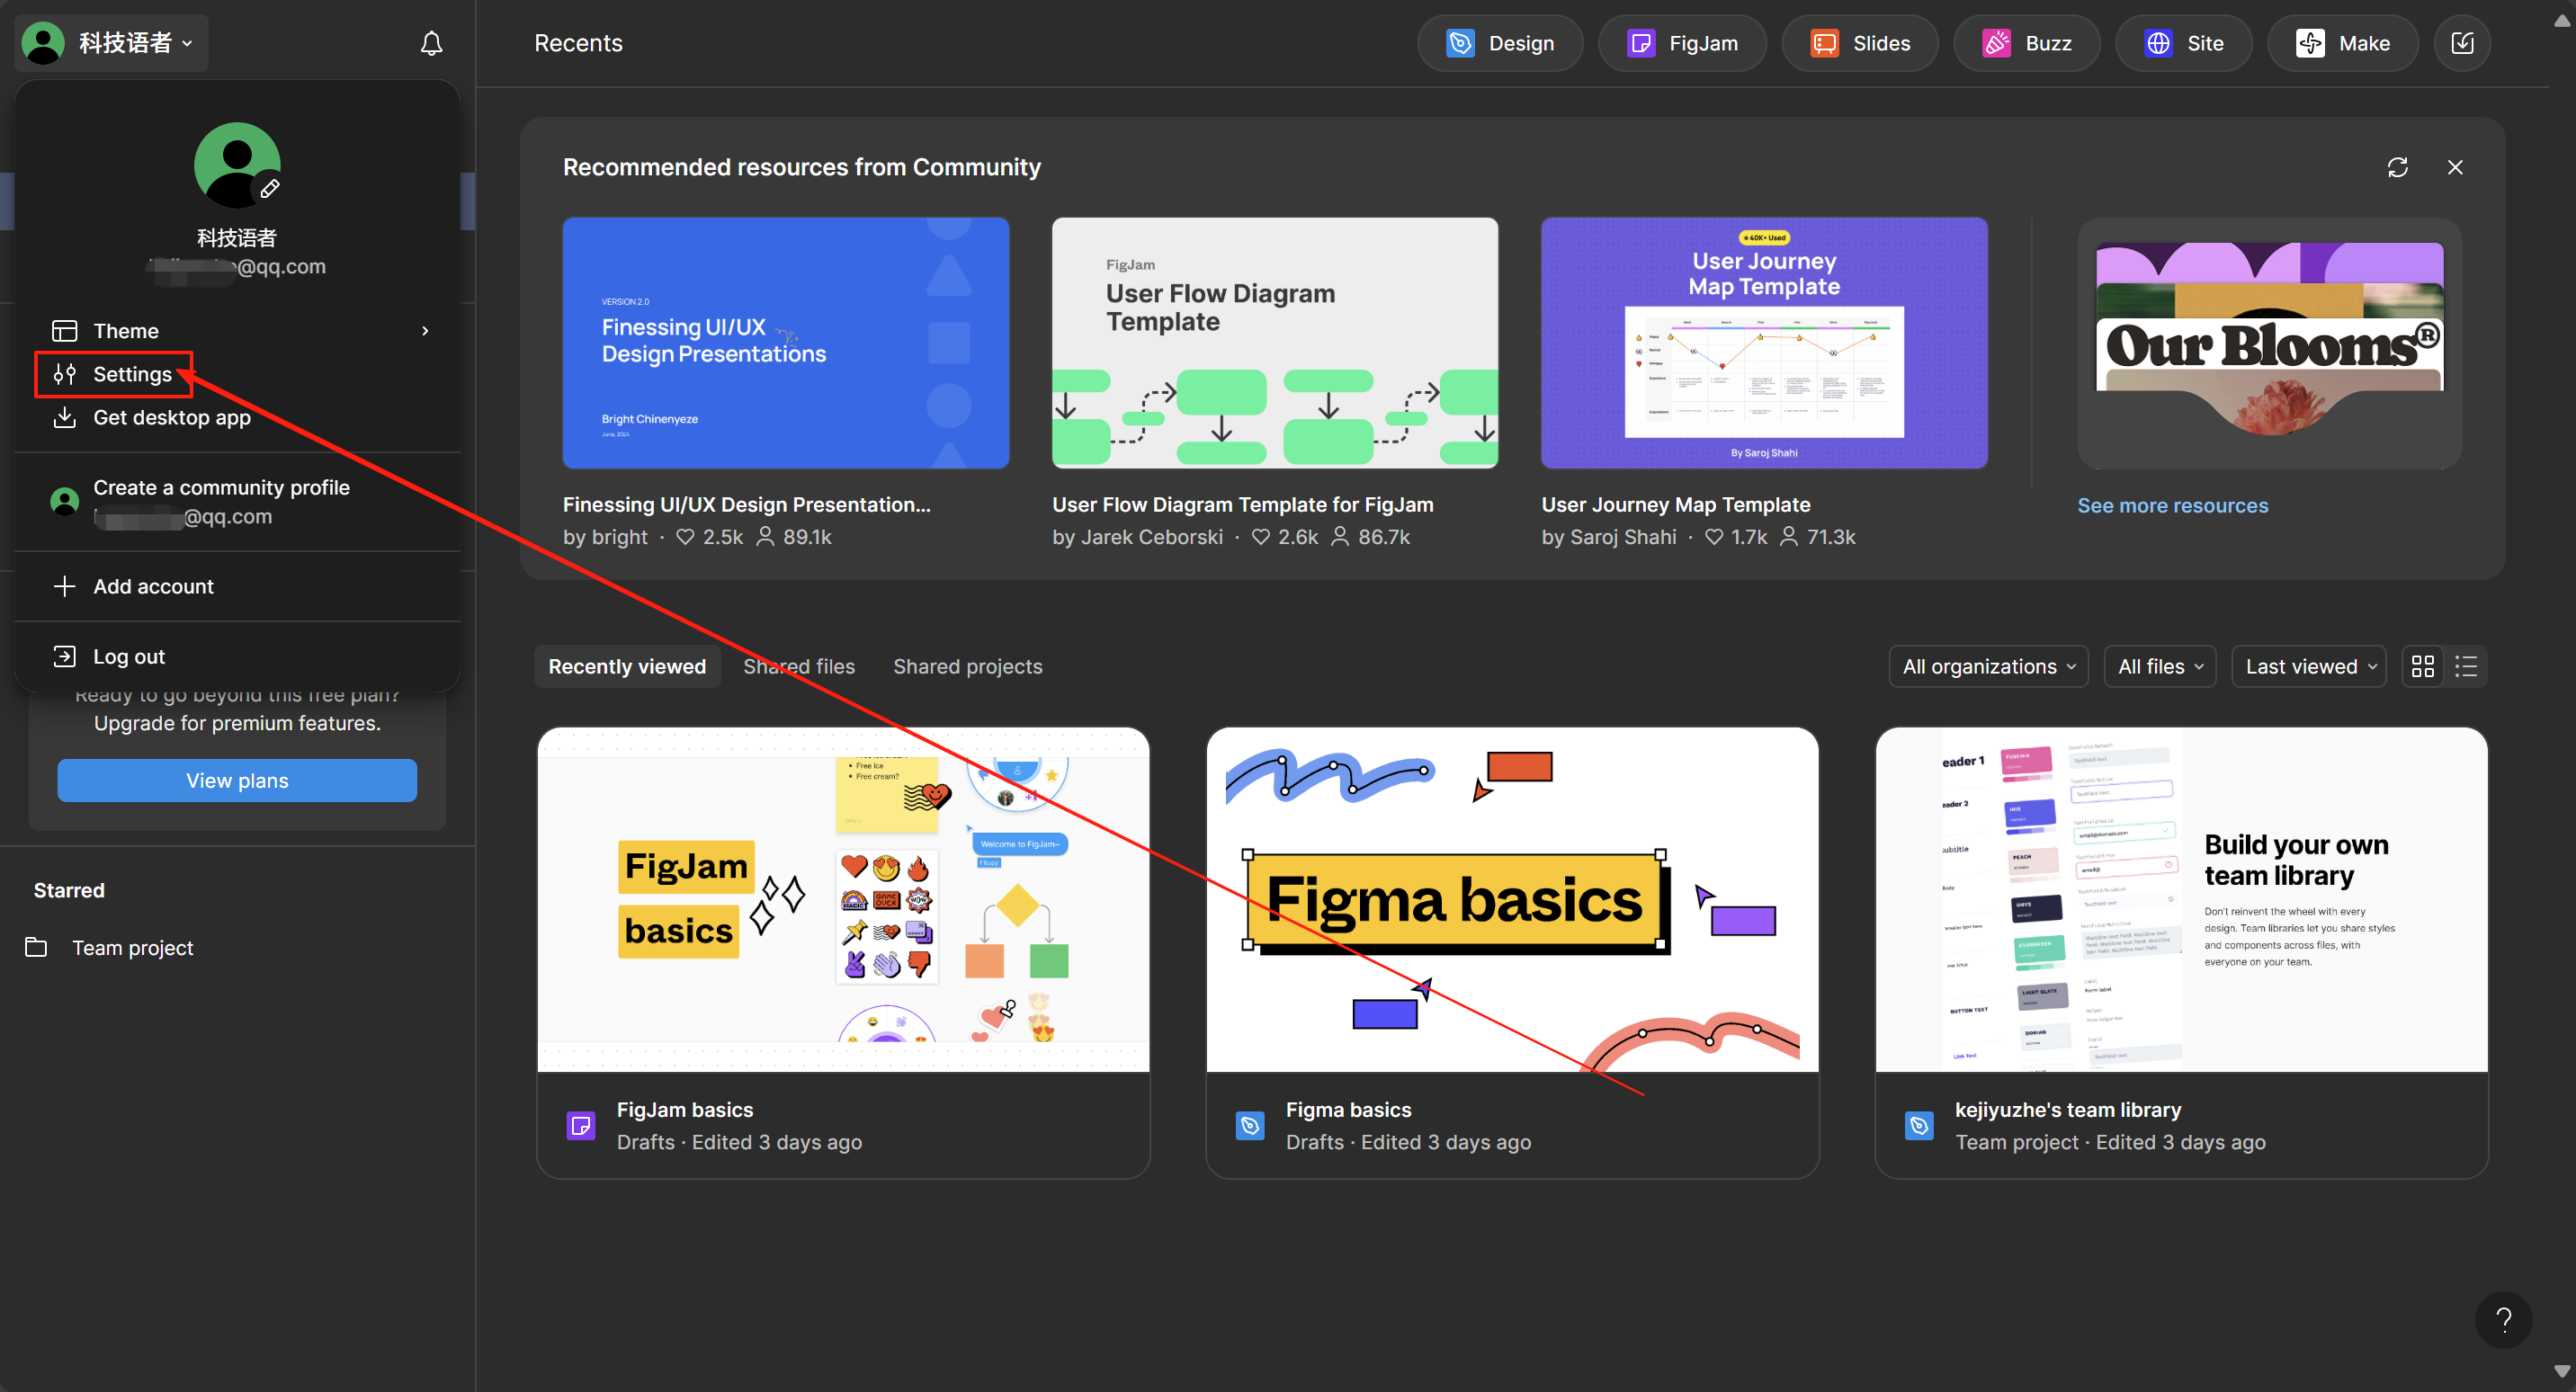Click the page's vertical scrollbar down arrow

(2561, 1371)
